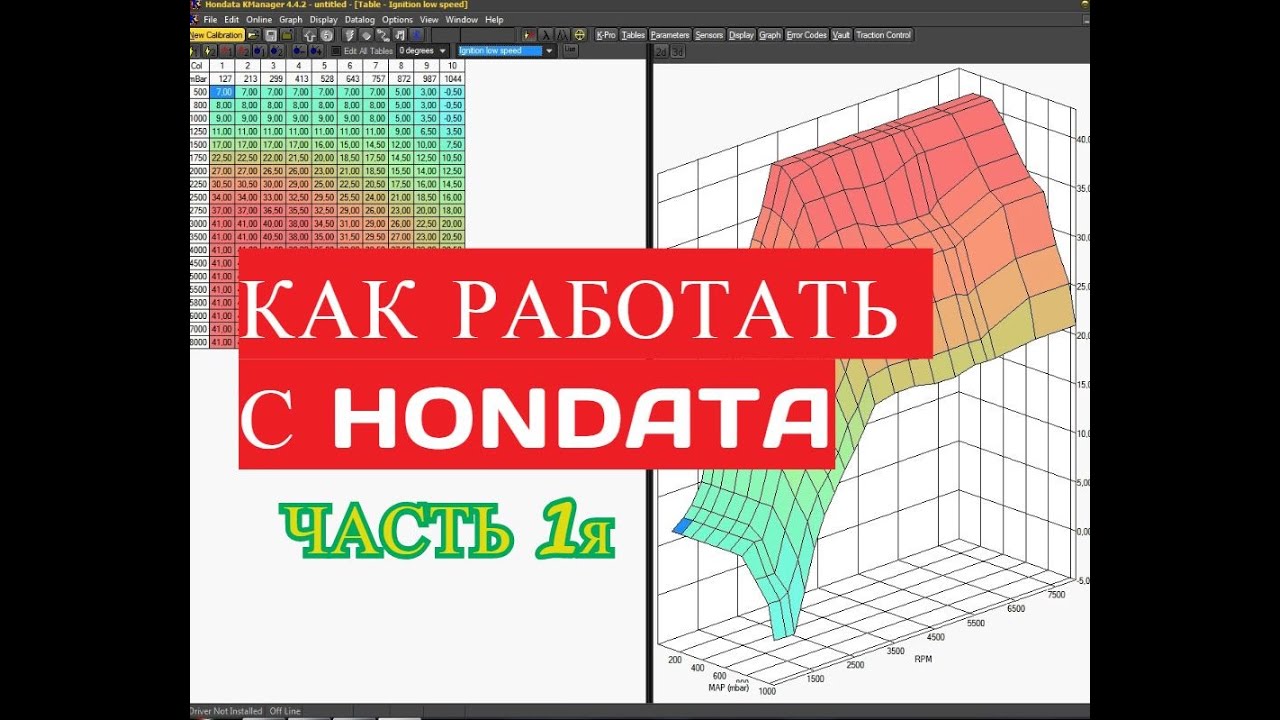Open the Graph menu
Image resolution: width=1280 pixels, height=720 pixels.
click(x=291, y=19)
